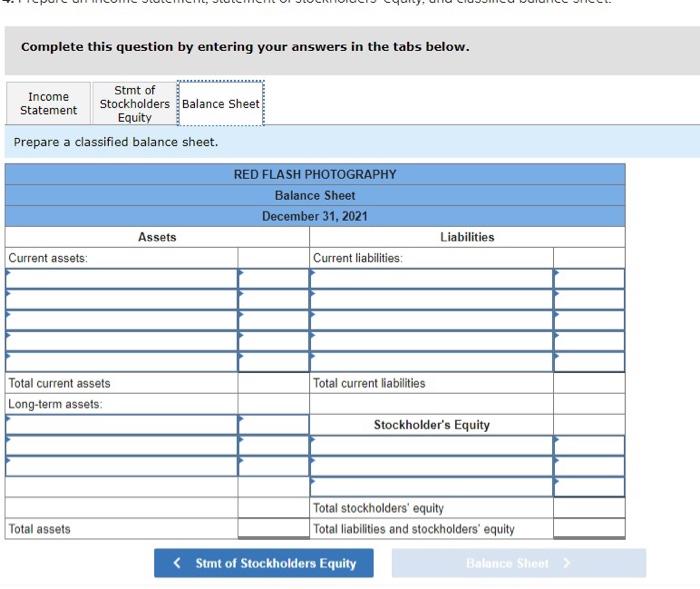The height and width of the screenshot is (589, 700).
Task: Click fourth current liabilities amount field
Action: coord(589,341)
